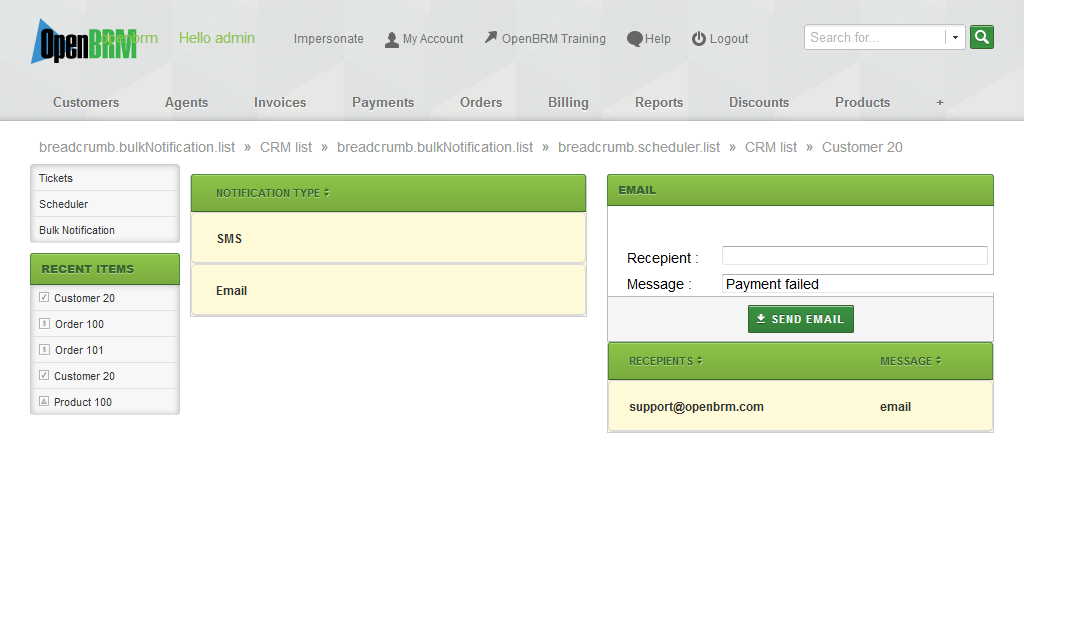Open Scheduler in the left sidebar
This screenshot has height=637, width=1084.
pyautogui.click(x=64, y=204)
